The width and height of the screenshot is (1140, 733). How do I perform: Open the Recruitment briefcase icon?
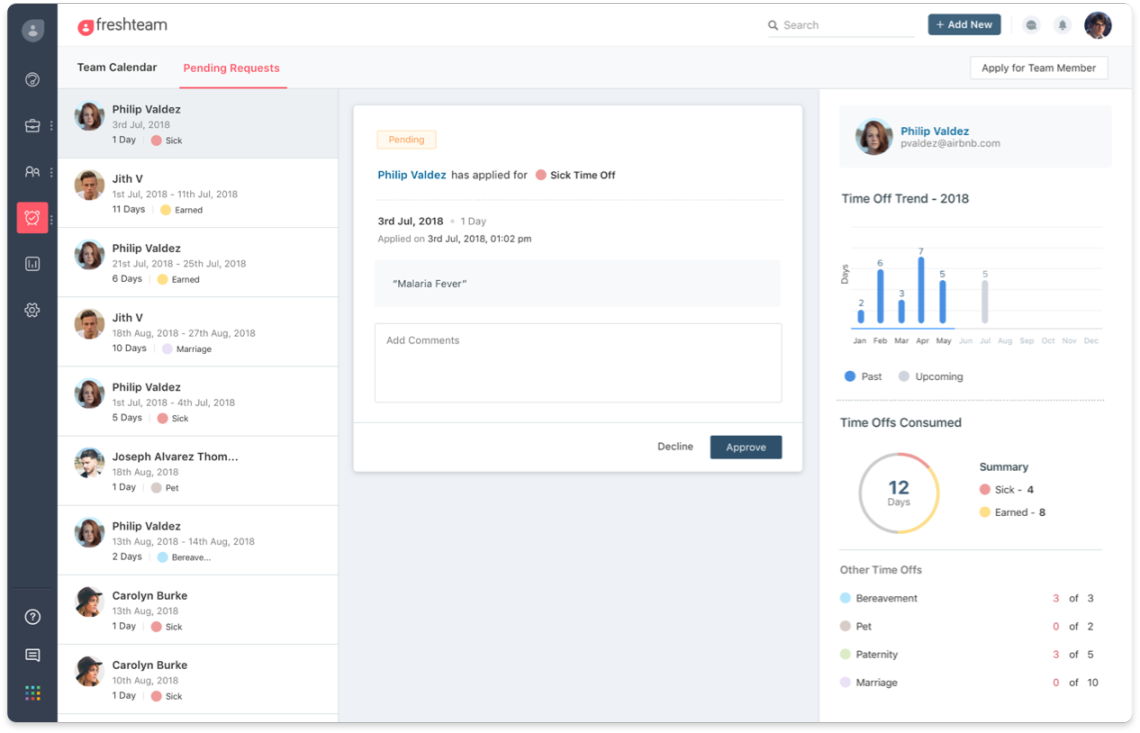pyautogui.click(x=31, y=126)
